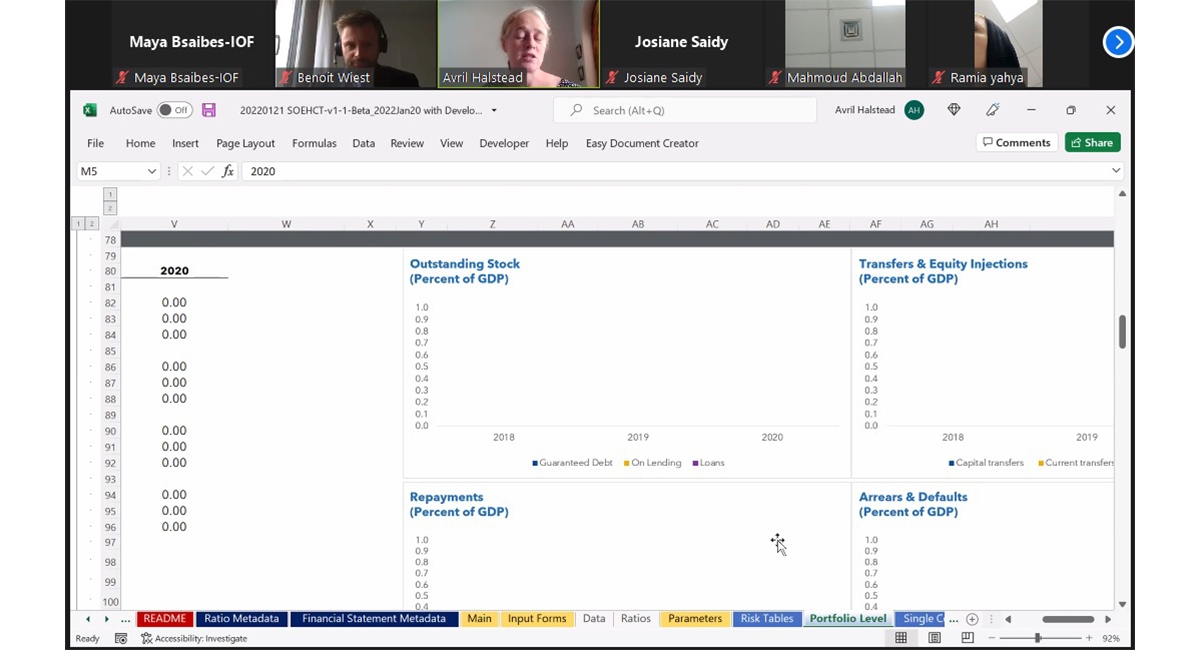Open Avril Halstead account avatar

click(x=914, y=110)
